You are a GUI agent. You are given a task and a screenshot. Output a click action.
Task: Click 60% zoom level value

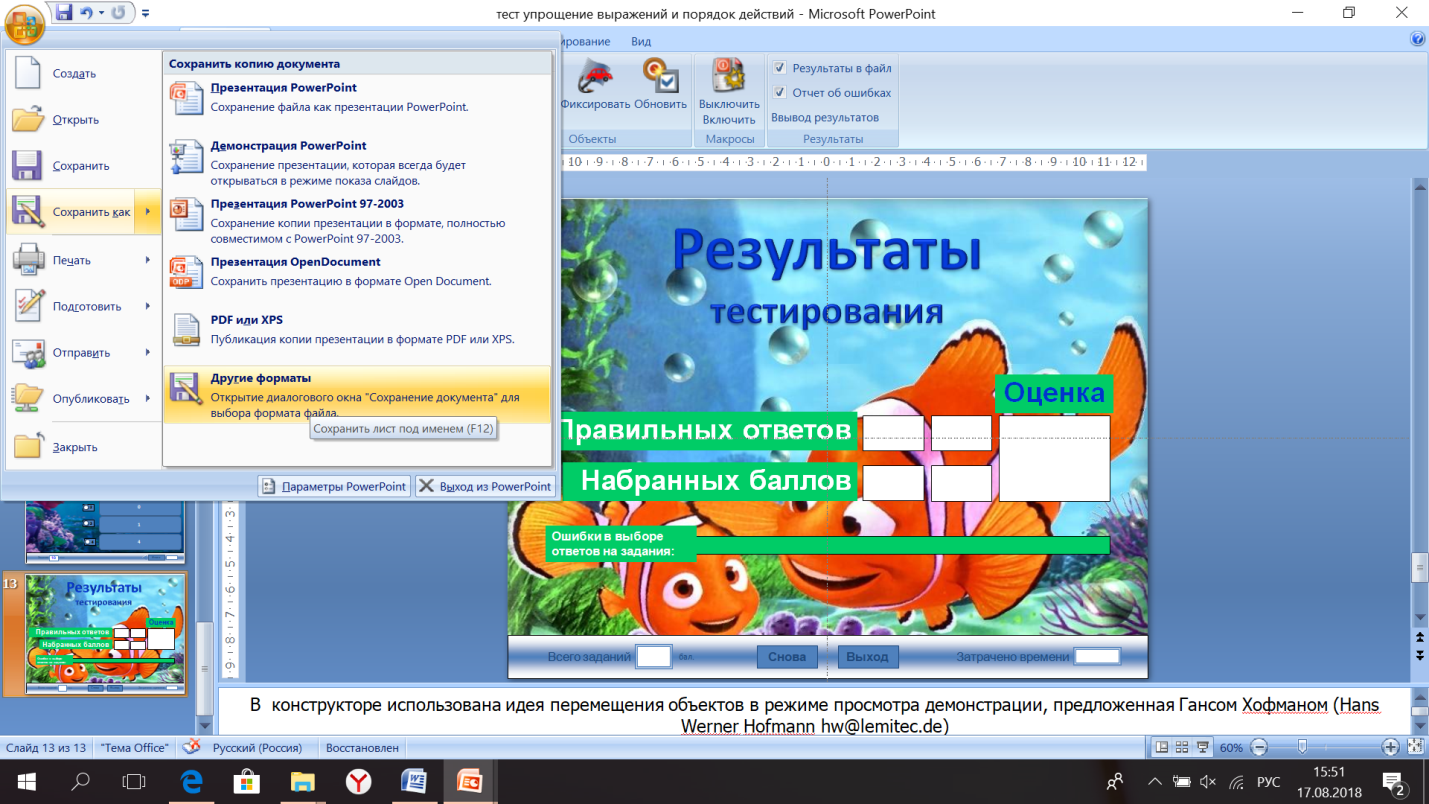point(1231,748)
